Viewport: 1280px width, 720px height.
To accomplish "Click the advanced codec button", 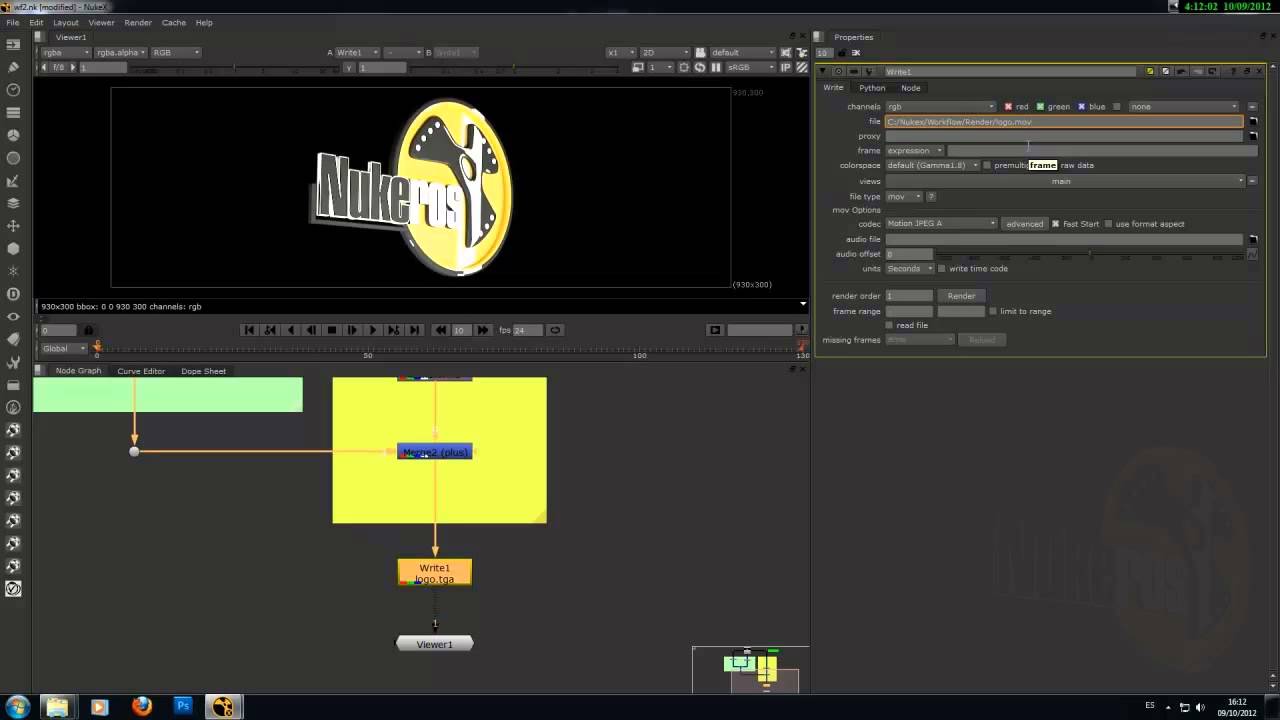I will (x=1024, y=224).
